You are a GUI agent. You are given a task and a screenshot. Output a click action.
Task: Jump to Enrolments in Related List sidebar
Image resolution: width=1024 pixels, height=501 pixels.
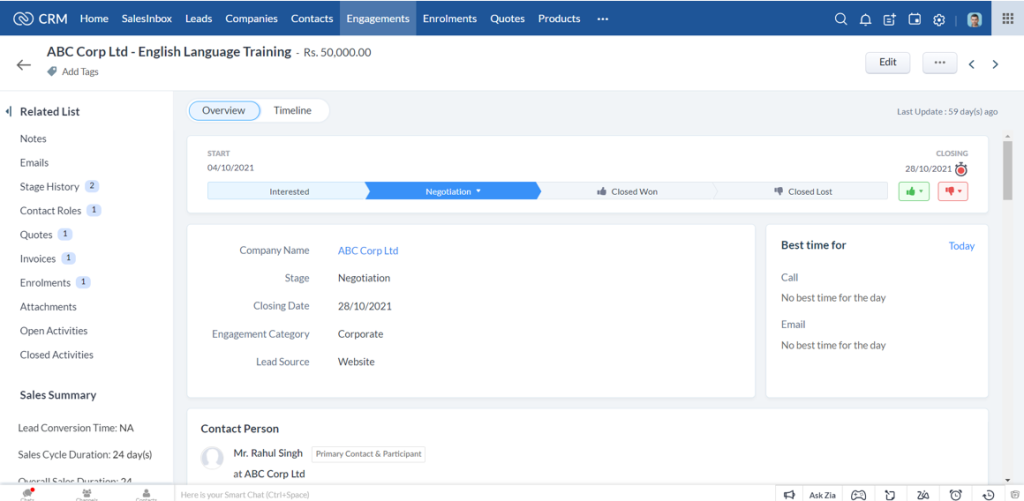45,283
